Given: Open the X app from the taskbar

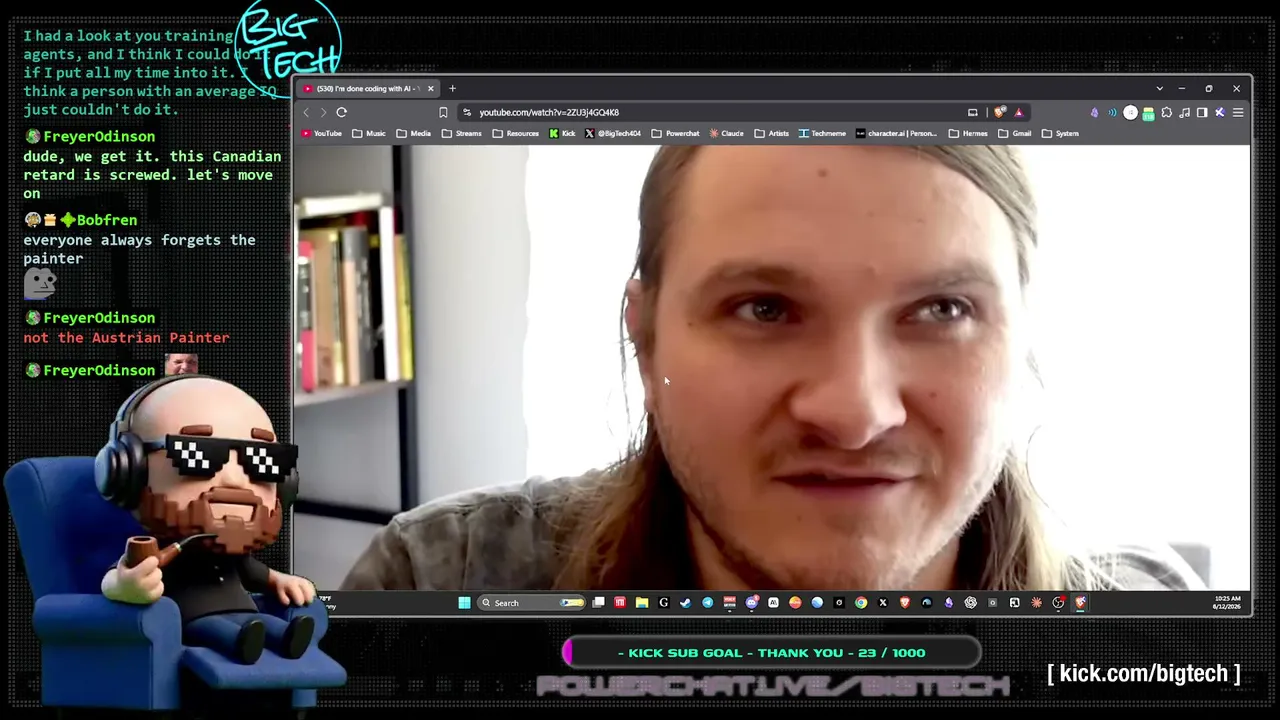Looking at the screenshot, I should (883, 603).
